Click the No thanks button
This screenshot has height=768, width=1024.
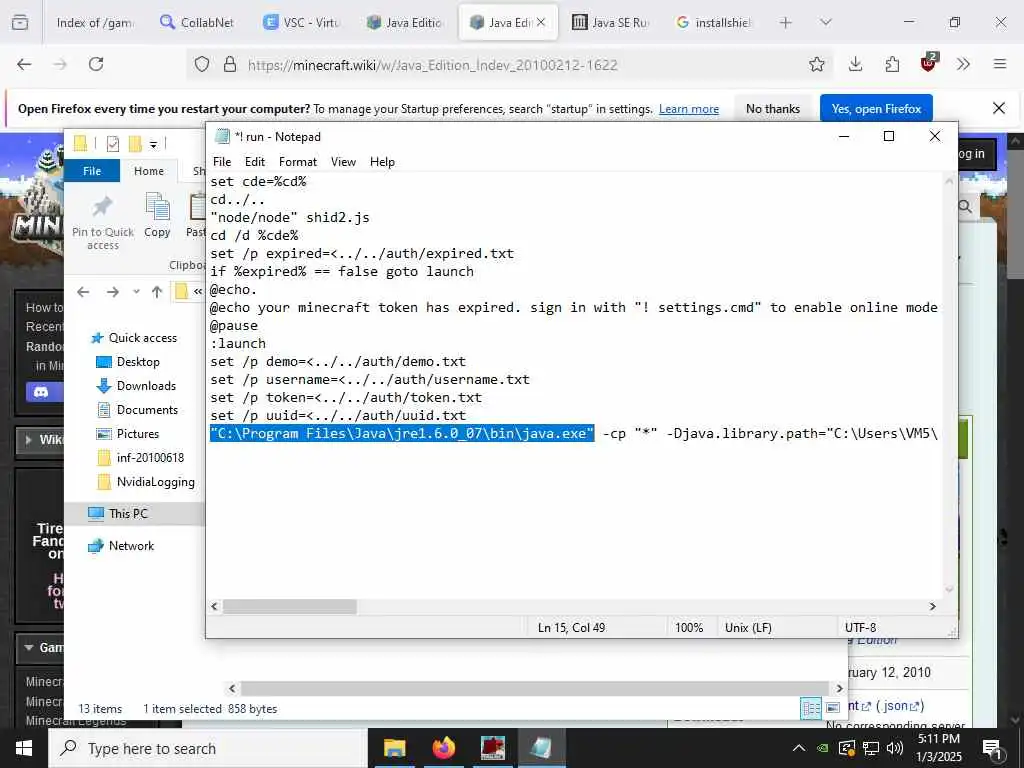pyautogui.click(x=773, y=109)
